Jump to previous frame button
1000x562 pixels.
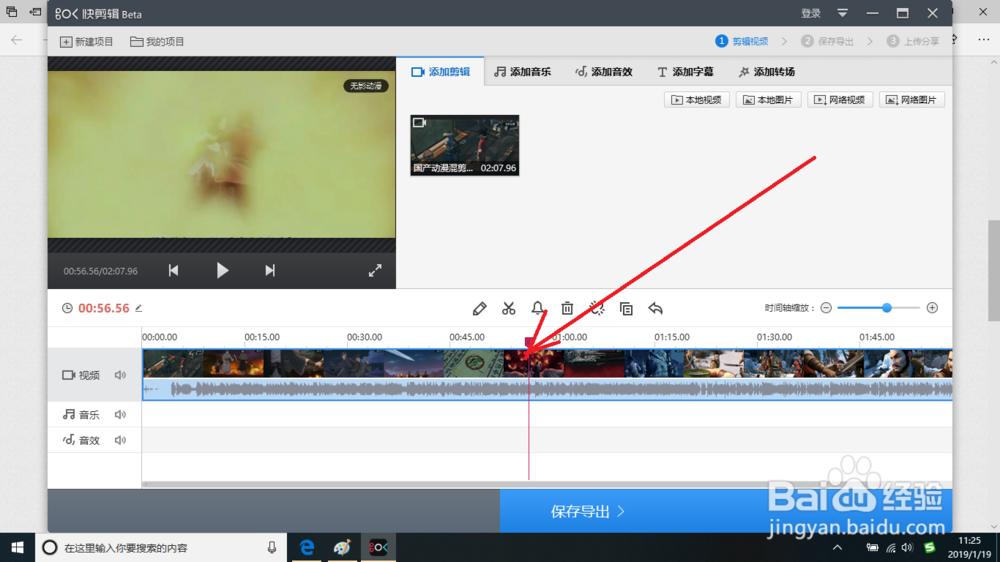click(173, 270)
